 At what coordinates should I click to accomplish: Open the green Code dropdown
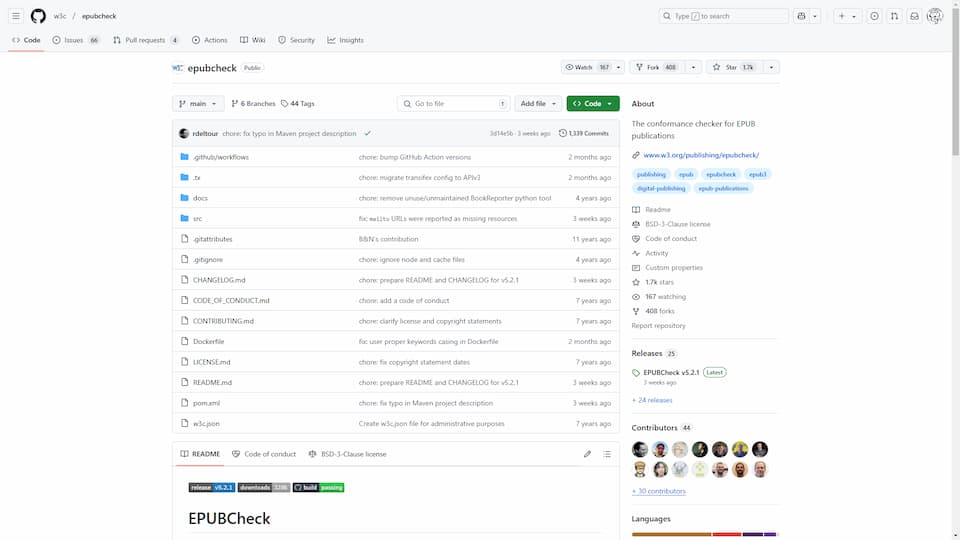coord(593,104)
